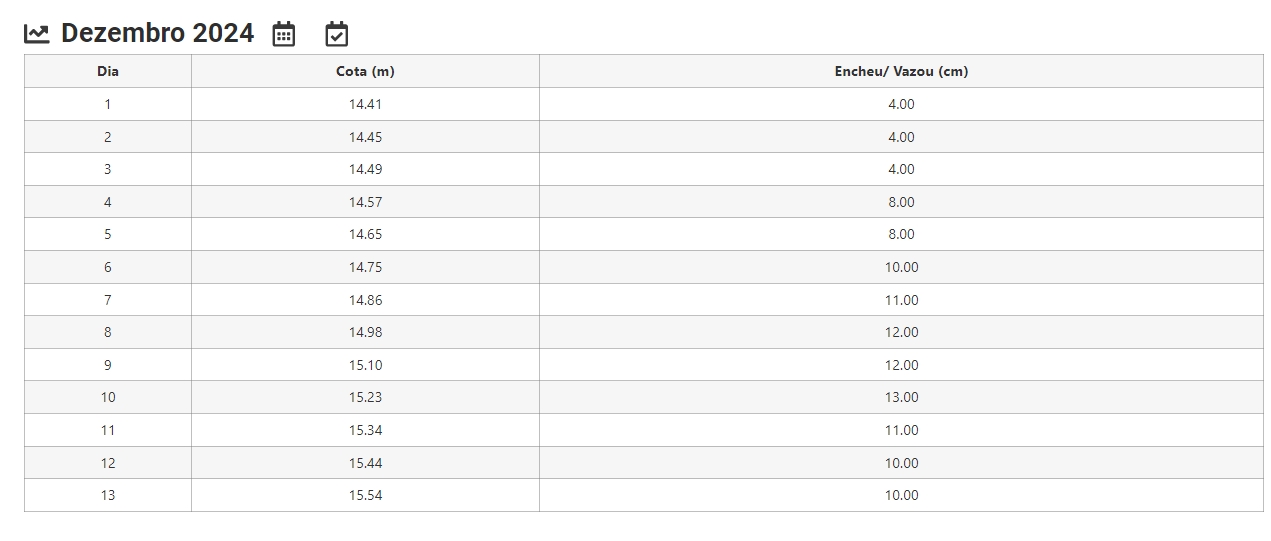Click the cota value 14.65
Image resolution: width=1271 pixels, height=541 pixels.
(365, 234)
